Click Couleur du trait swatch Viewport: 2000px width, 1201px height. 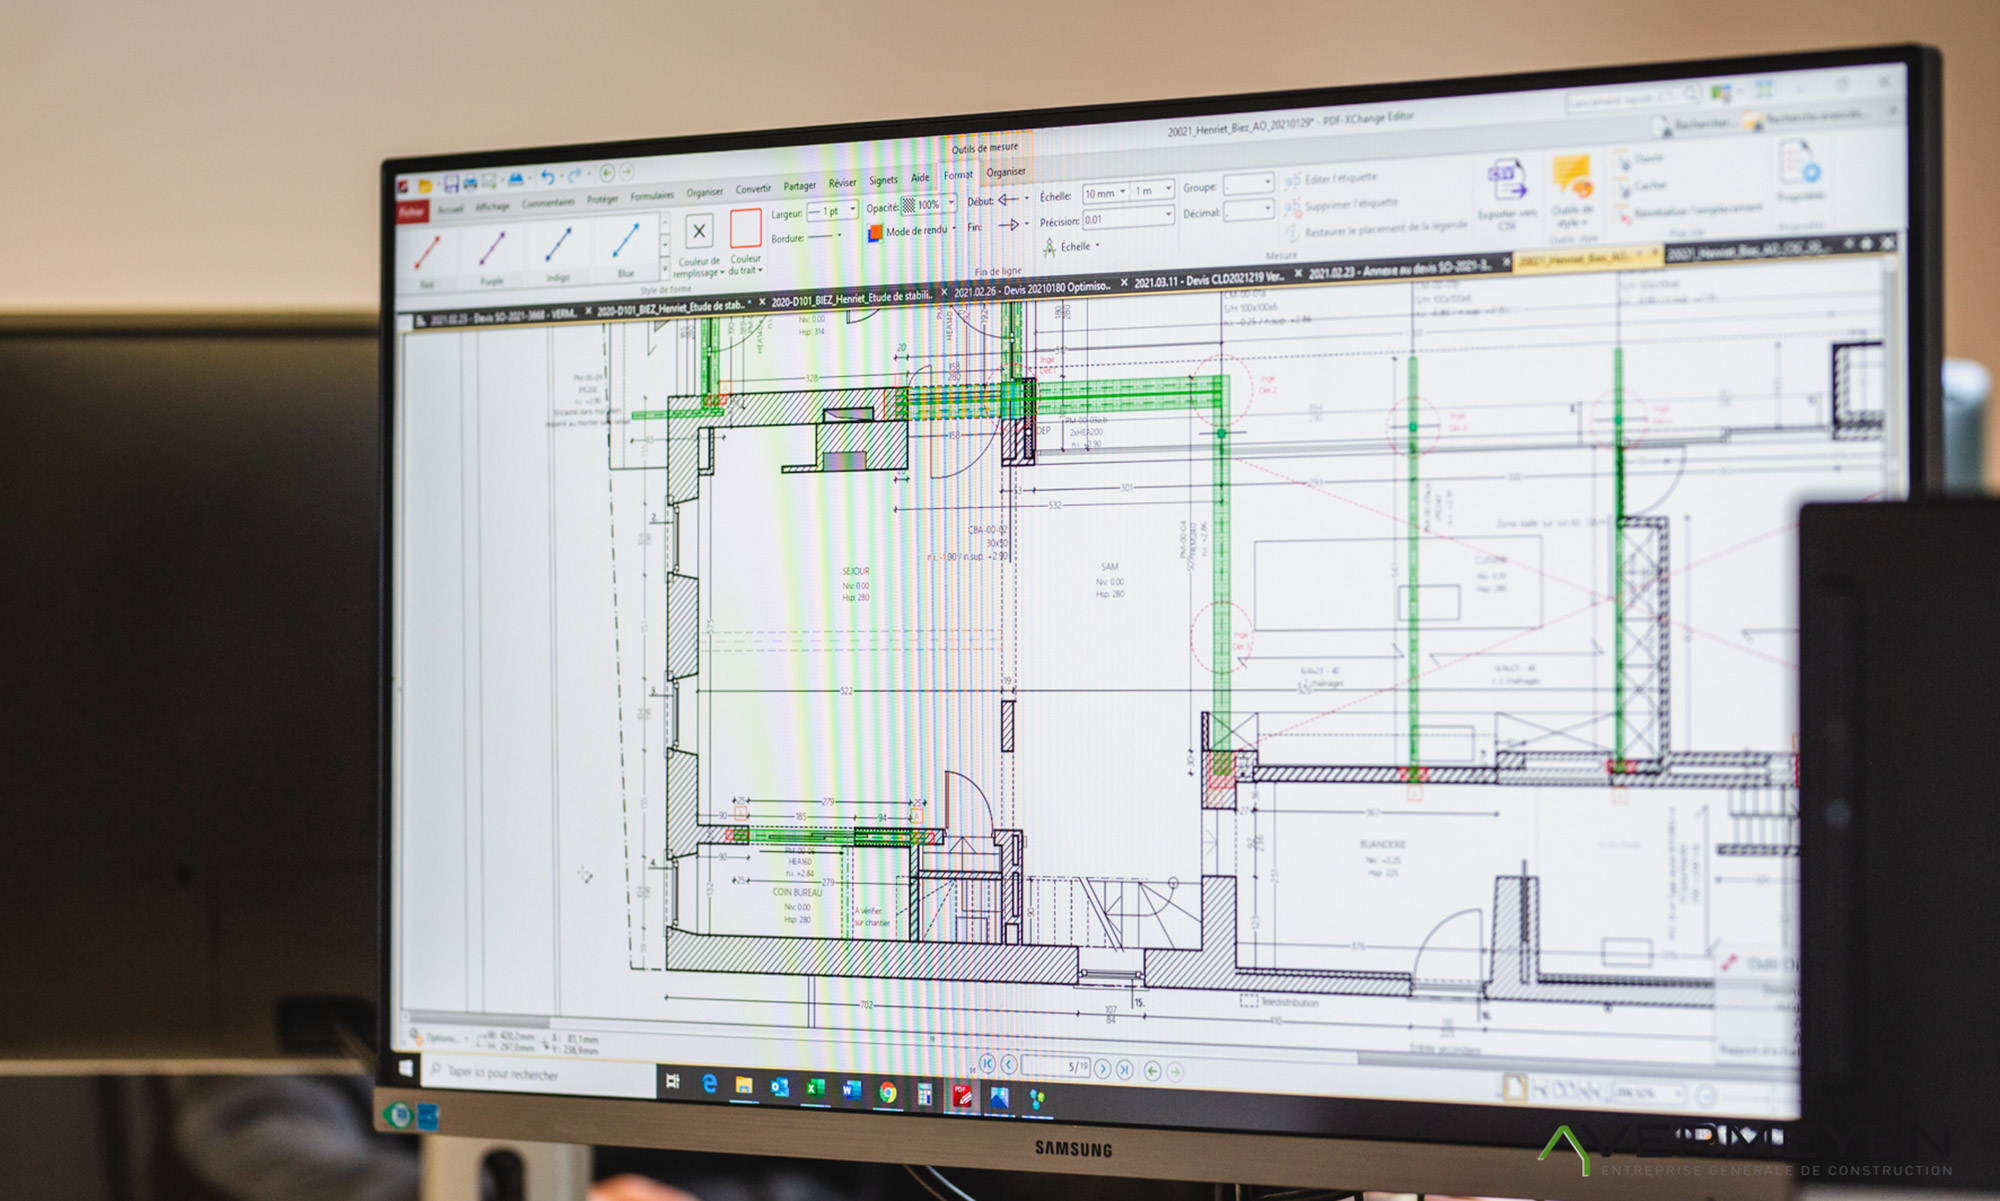click(x=745, y=230)
